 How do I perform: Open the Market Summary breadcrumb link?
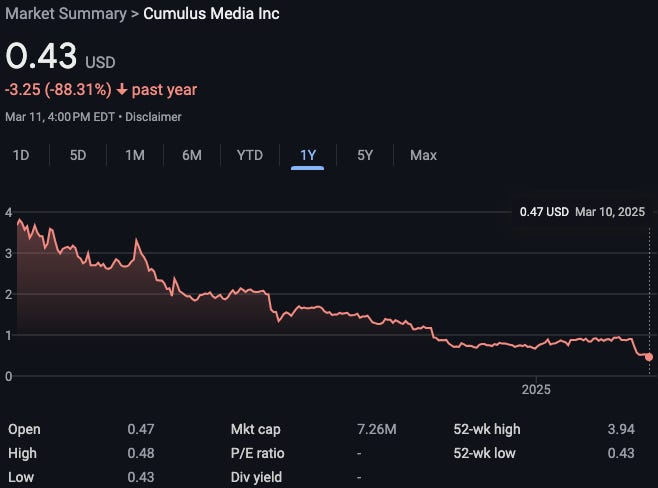66,14
